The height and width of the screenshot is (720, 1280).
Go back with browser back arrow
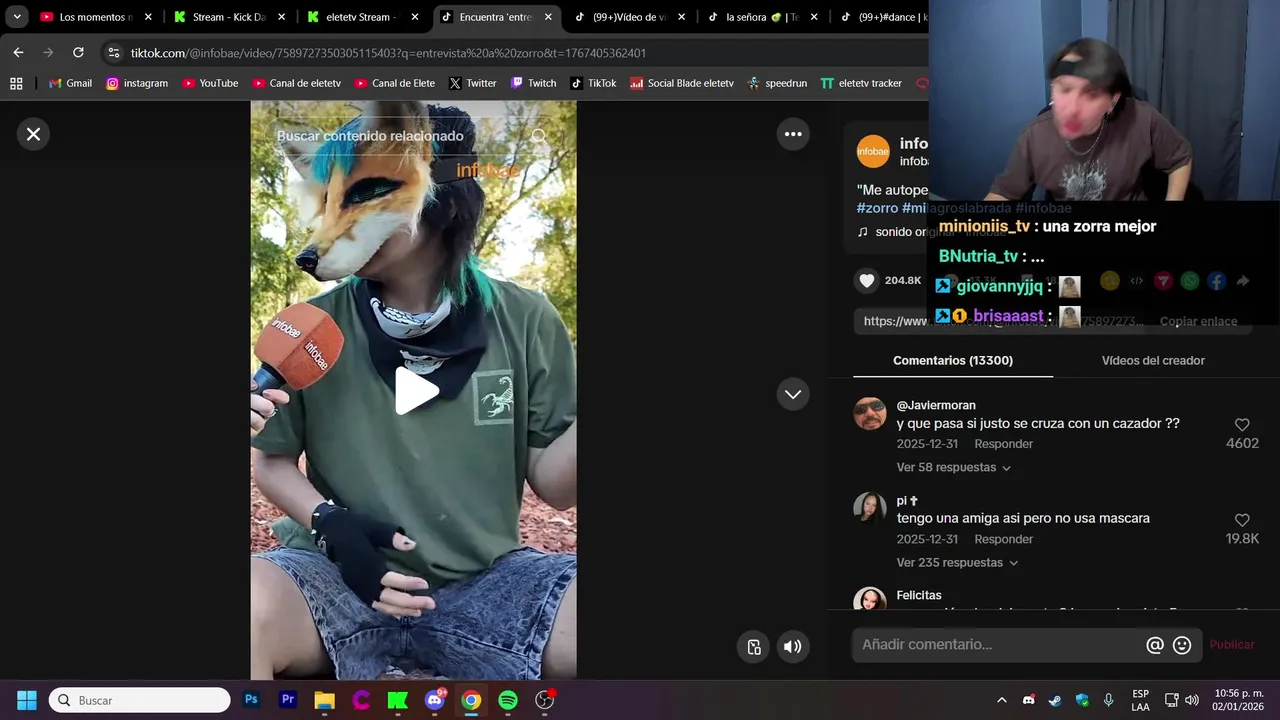[18, 53]
